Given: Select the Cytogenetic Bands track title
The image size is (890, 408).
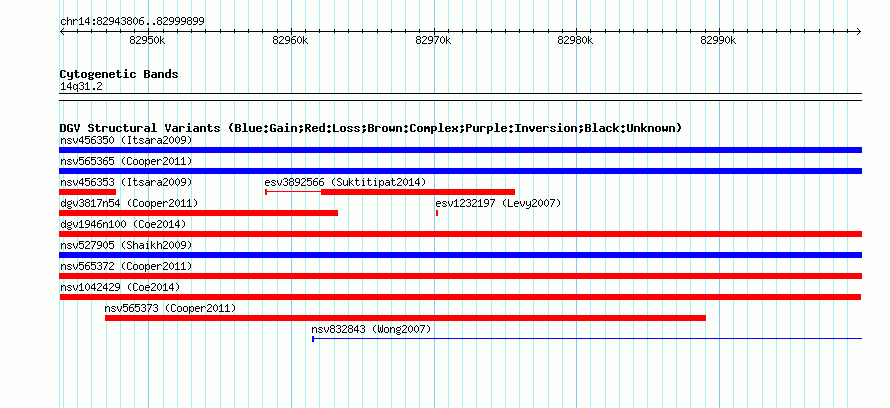Looking at the screenshot, I should (x=119, y=74).
